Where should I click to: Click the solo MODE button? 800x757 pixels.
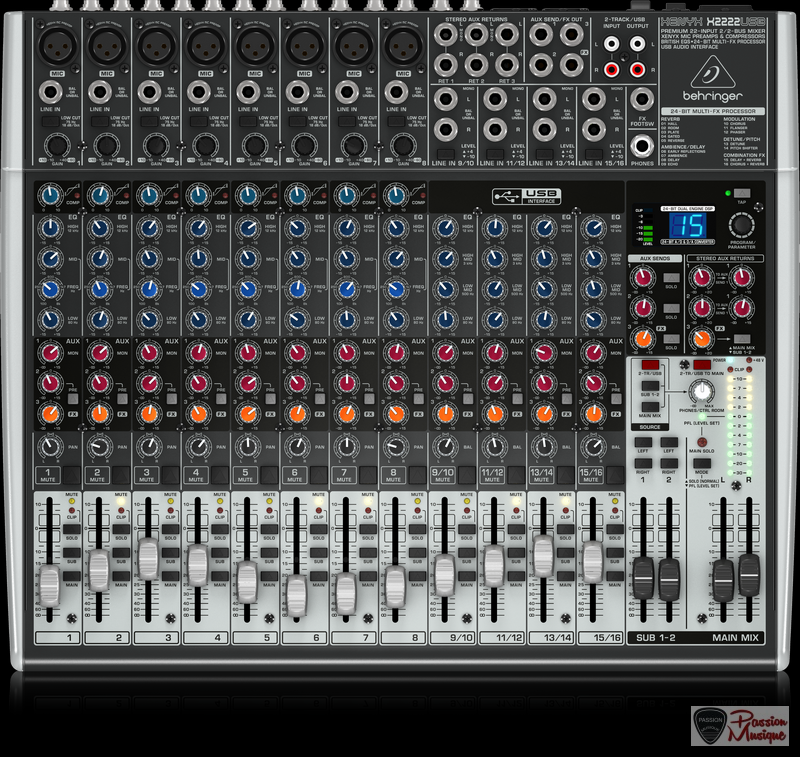702,463
